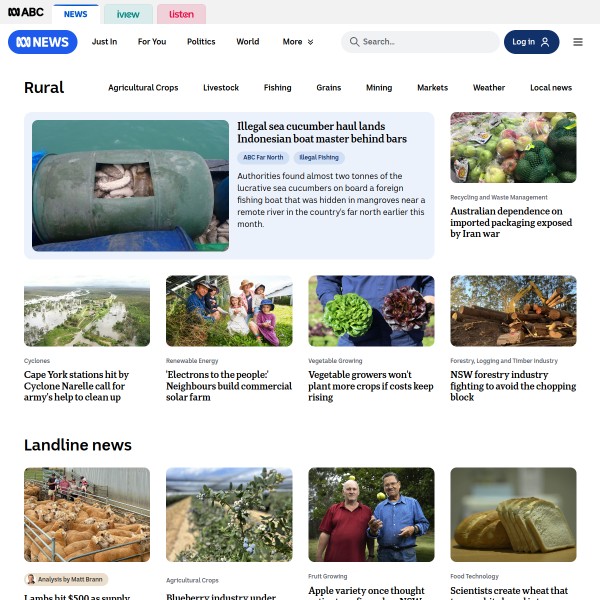Click the lettuce vegetable growers image
600x600 pixels.
(x=371, y=311)
